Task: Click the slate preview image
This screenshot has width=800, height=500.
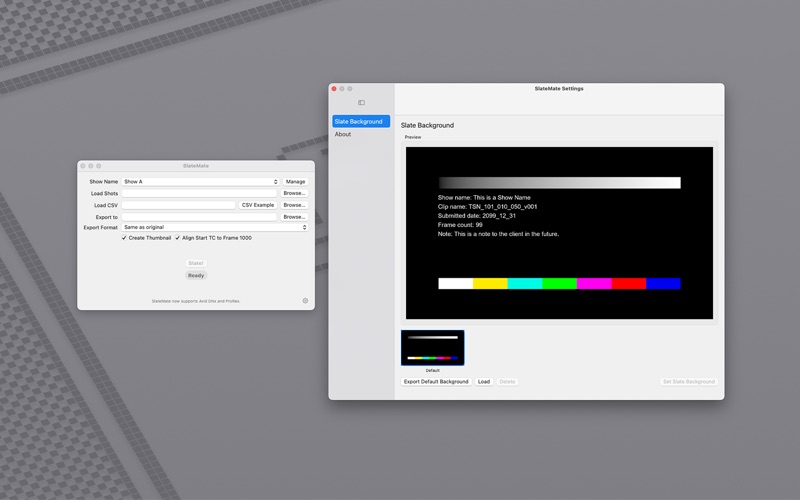Action: click(559, 233)
